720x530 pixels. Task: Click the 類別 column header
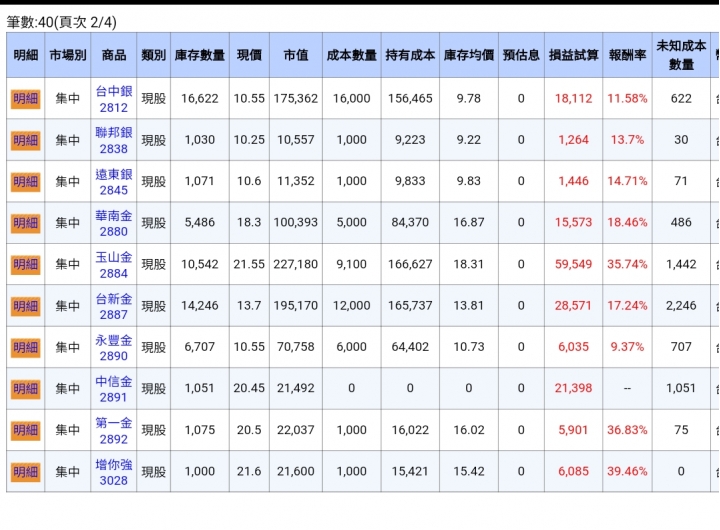pos(153,55)
